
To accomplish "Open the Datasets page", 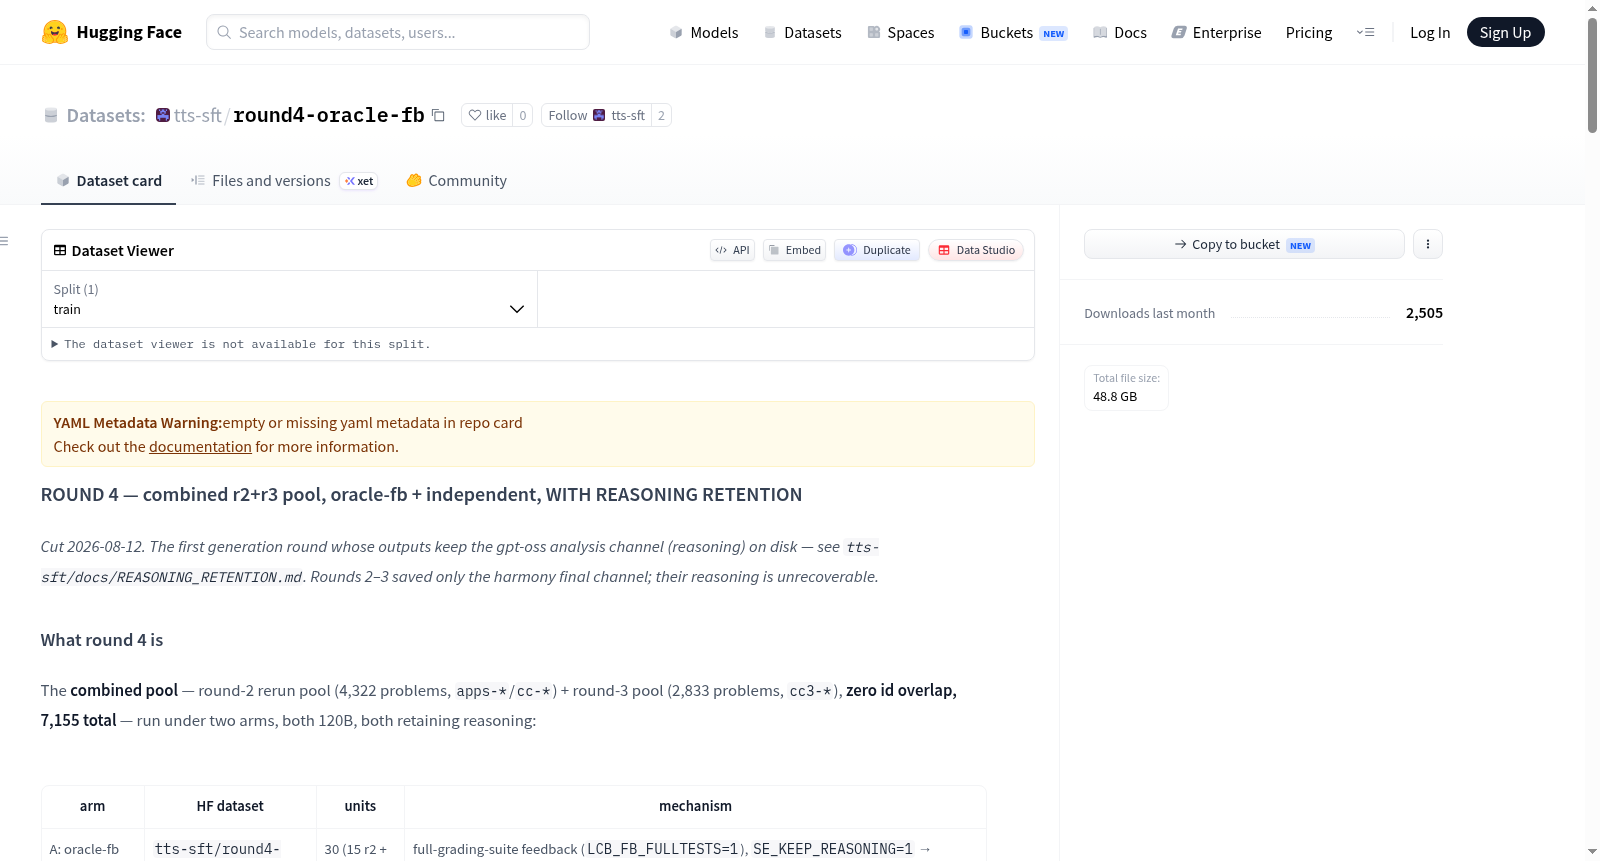I will 802,32.
